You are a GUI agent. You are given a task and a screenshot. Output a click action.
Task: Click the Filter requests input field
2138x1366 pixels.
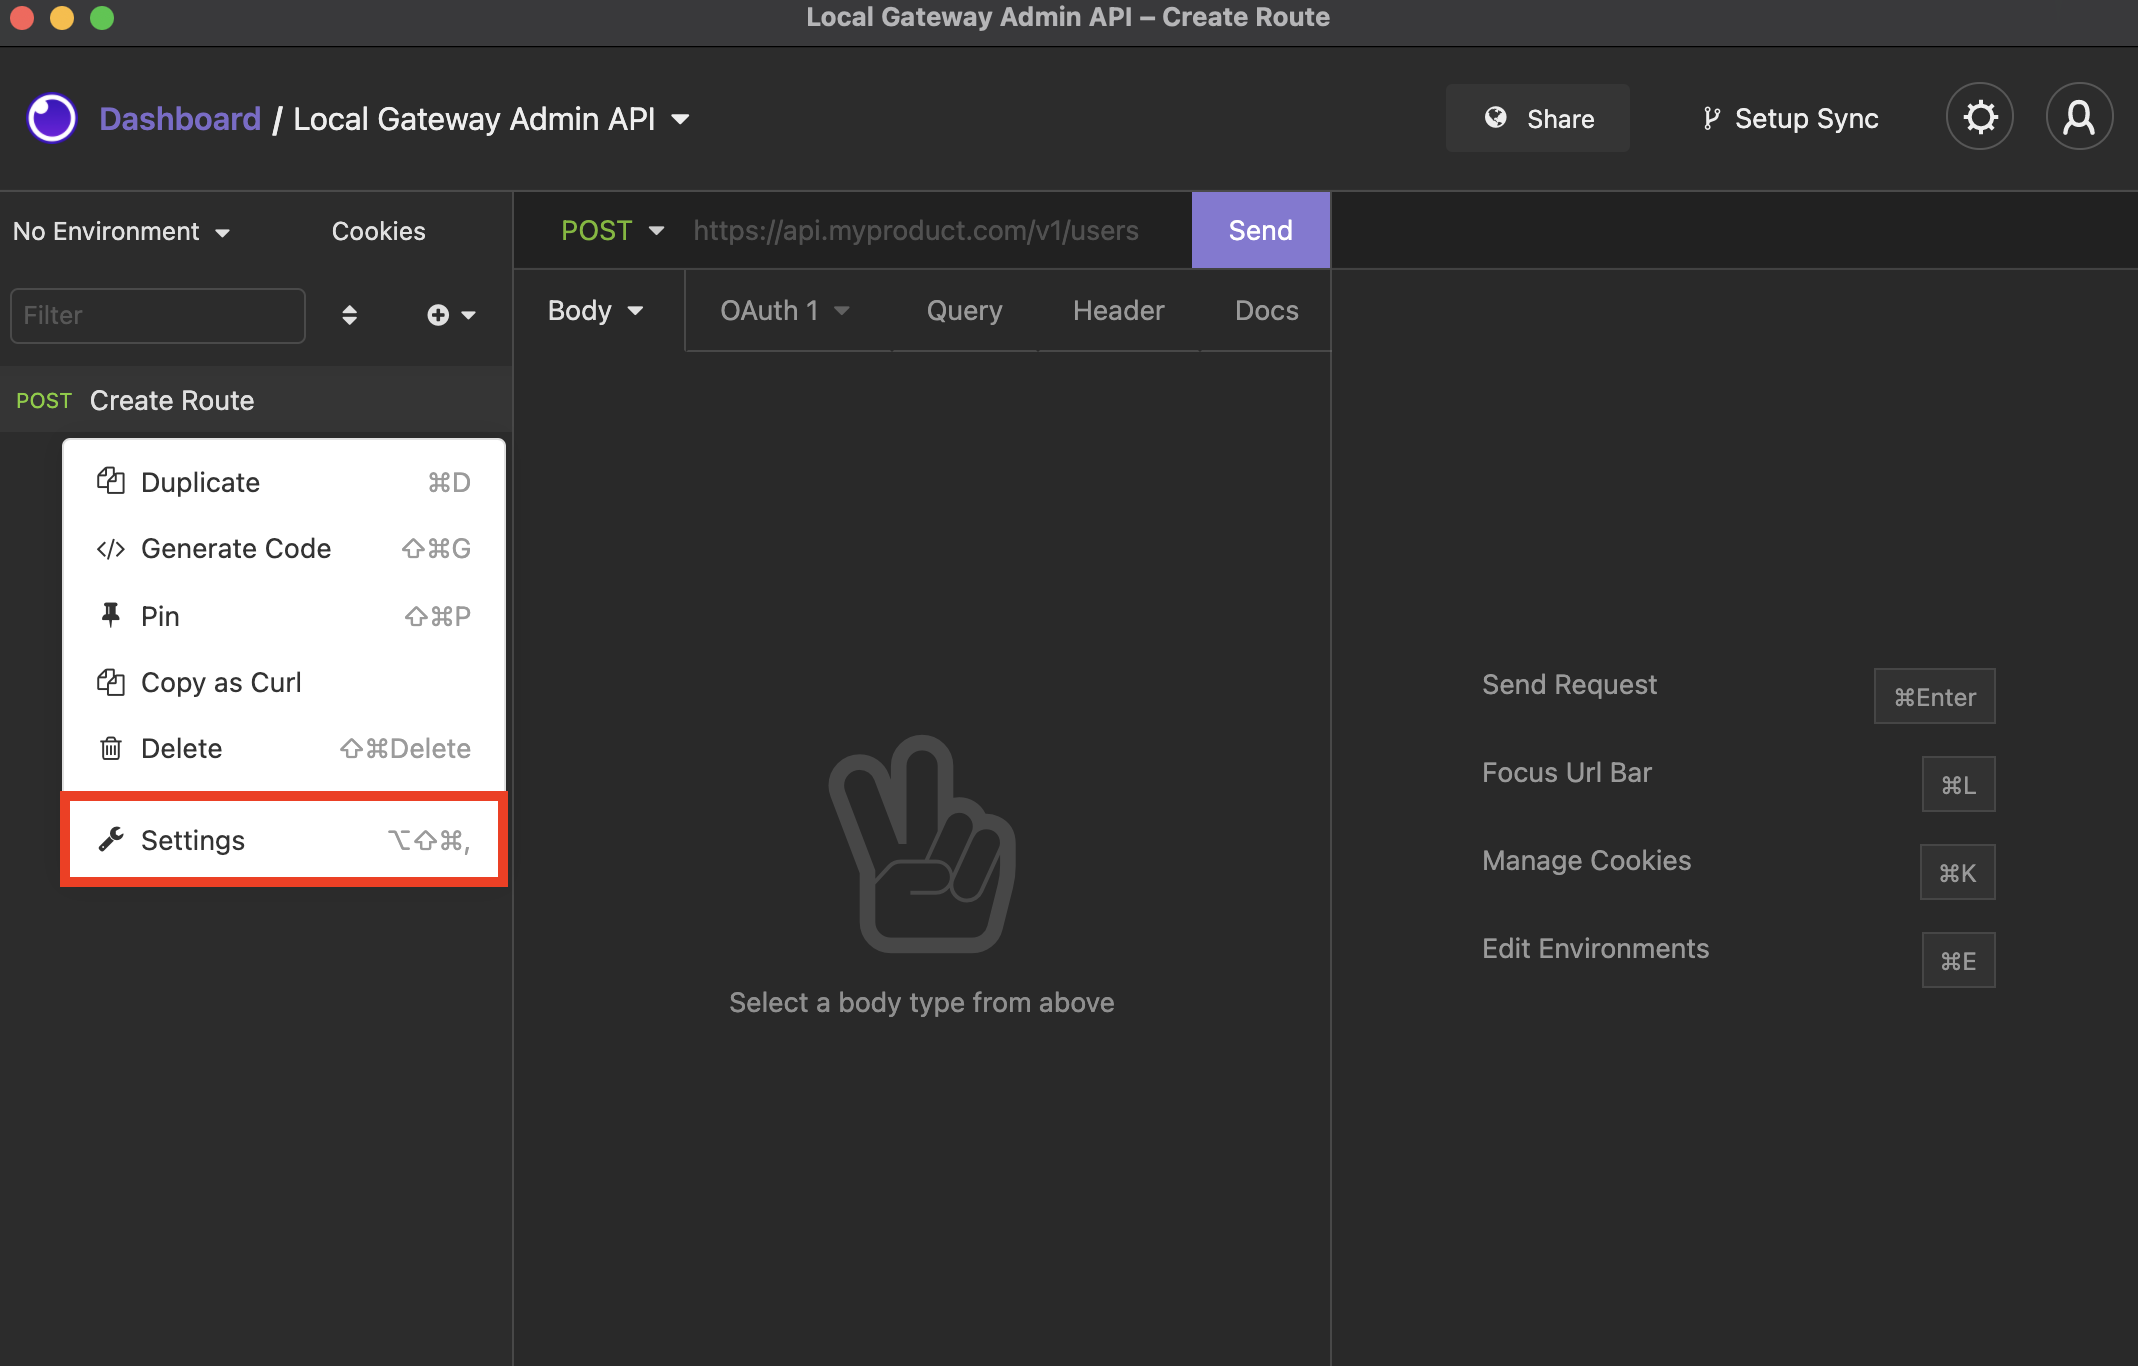(x=157, y=315)
